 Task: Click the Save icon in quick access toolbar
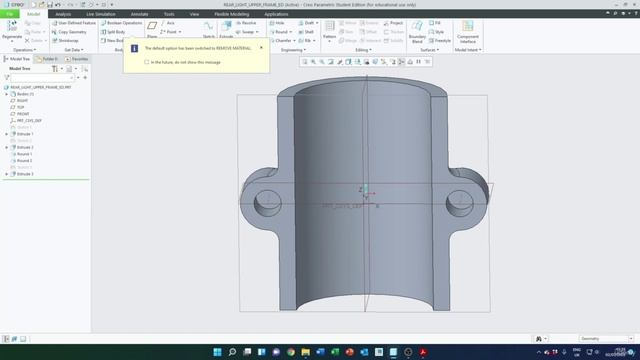(49, 4)
